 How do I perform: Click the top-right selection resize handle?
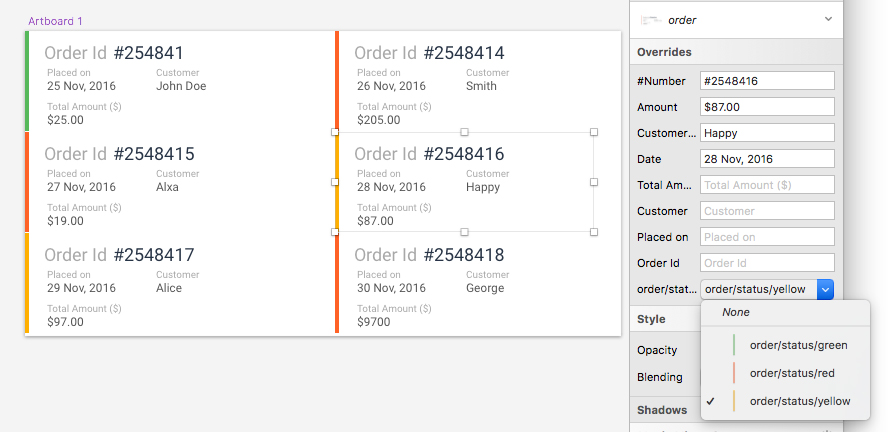[594, 132]
